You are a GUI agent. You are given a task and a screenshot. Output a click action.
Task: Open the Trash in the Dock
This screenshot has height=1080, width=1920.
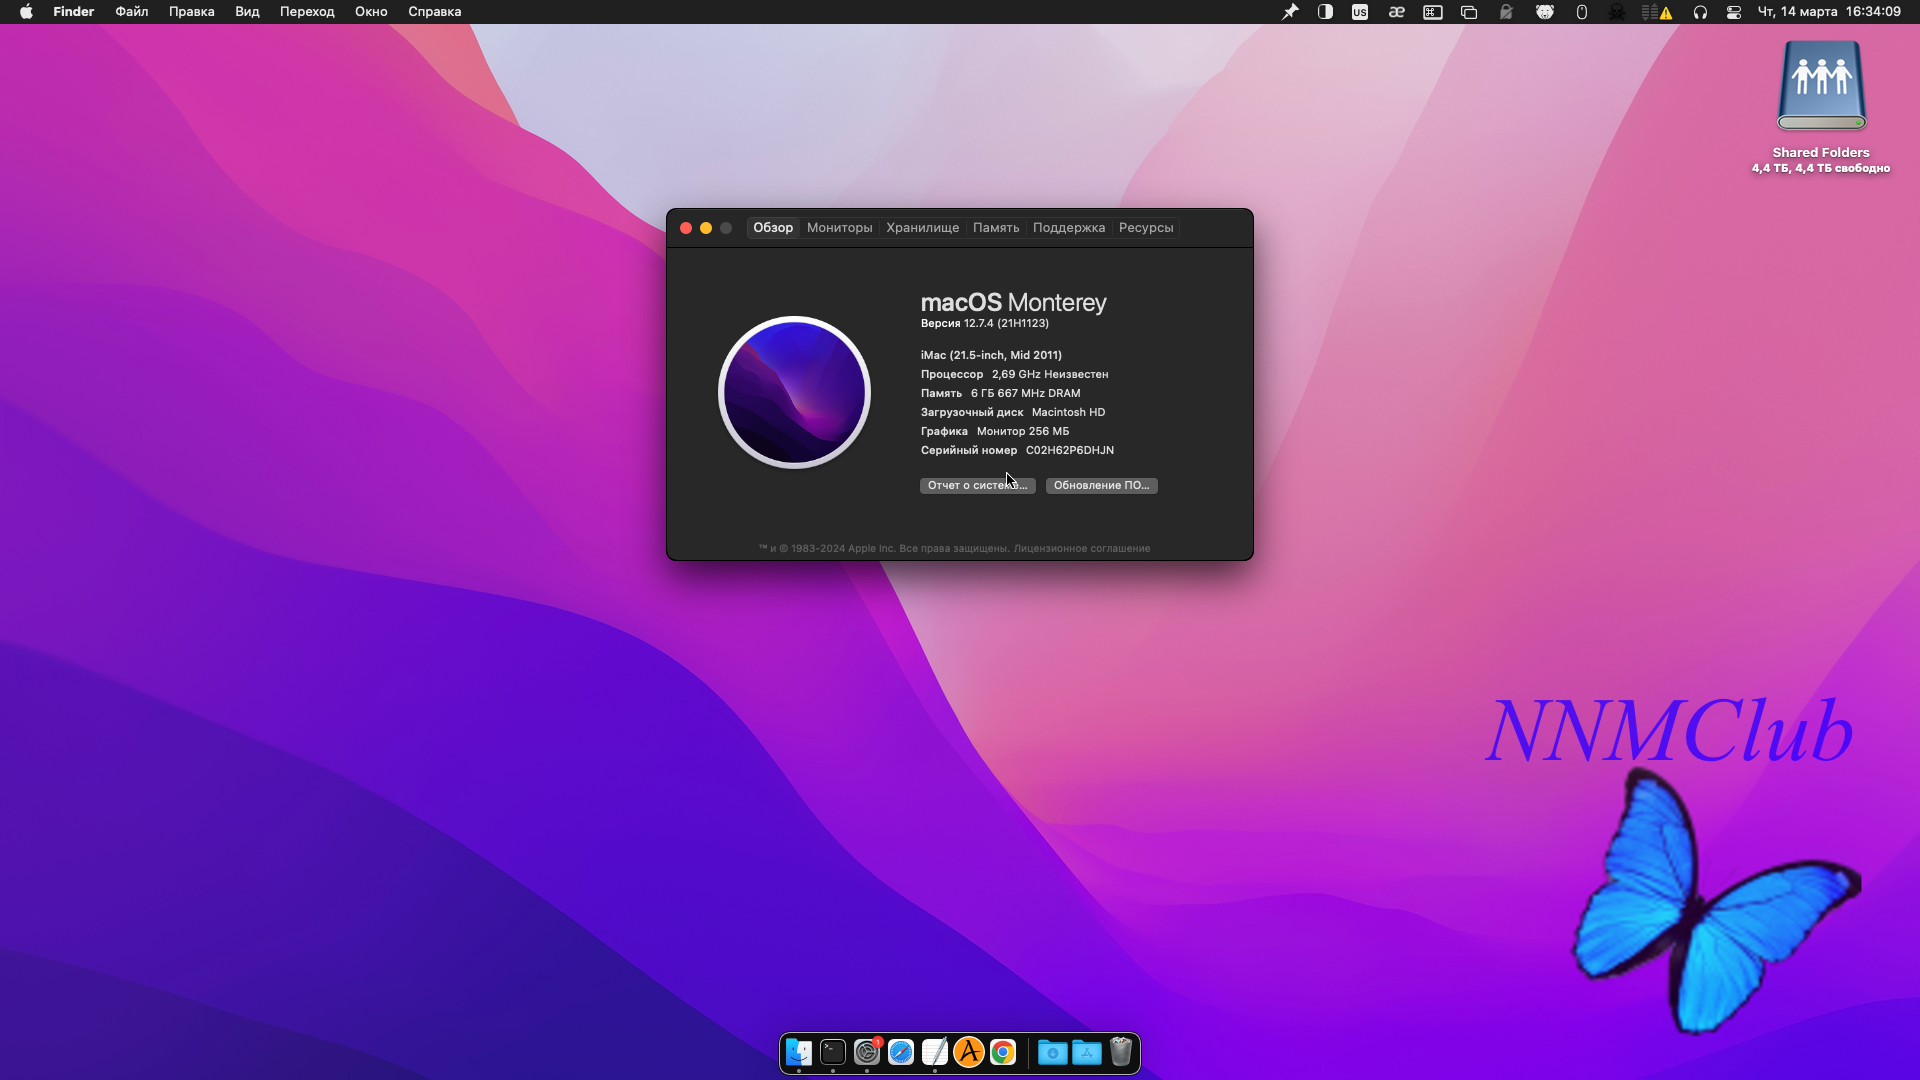pos(1121,1052)
